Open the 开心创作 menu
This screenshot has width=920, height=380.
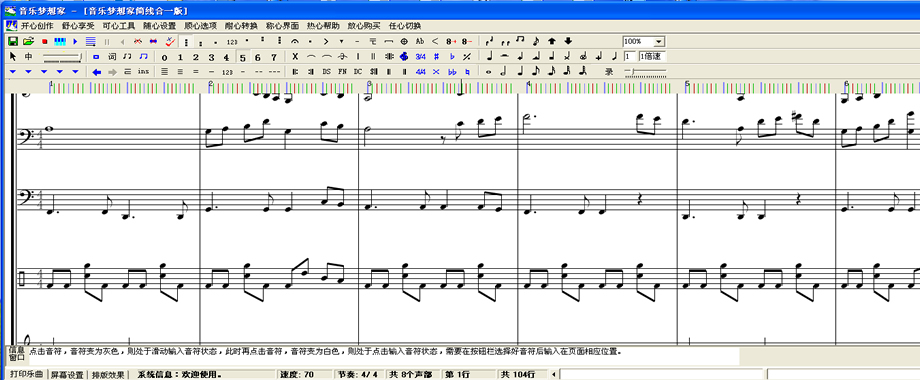point(37,26)
